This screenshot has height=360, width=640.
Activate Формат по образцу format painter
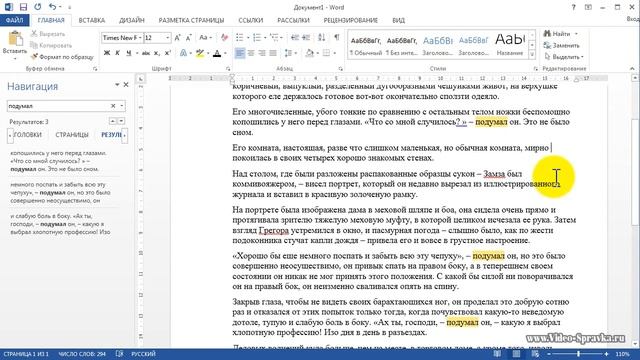point(62,57)
